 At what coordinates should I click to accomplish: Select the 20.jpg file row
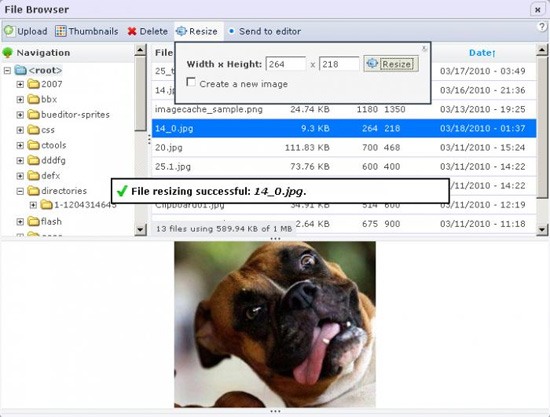[344, 147]
